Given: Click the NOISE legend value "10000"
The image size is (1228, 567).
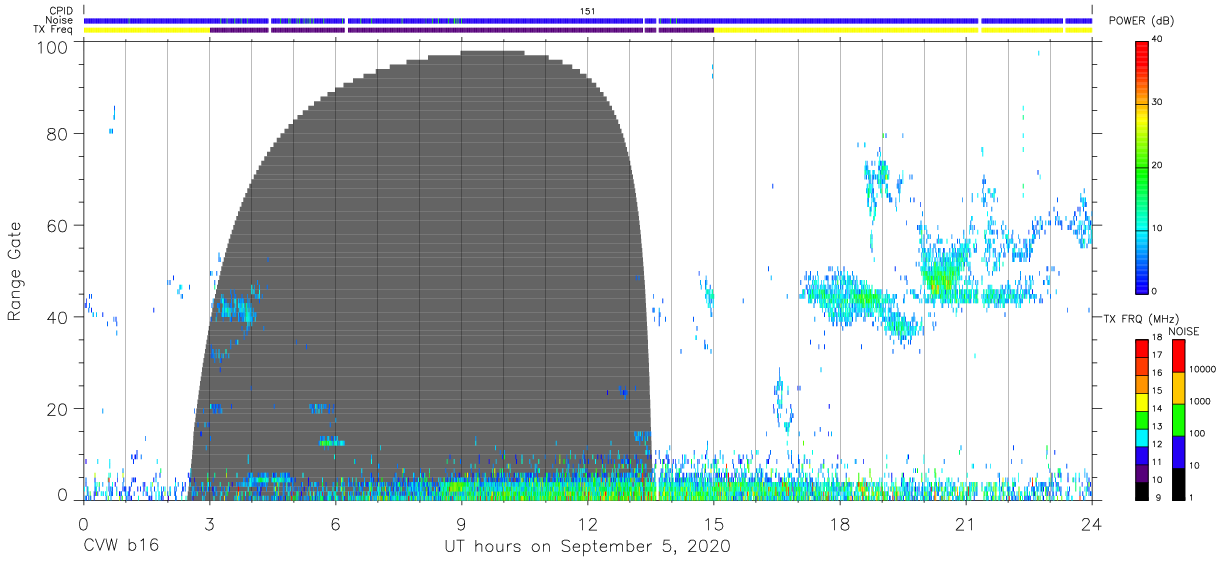Looking at the screenshot, I should [x=1203, y=369].
